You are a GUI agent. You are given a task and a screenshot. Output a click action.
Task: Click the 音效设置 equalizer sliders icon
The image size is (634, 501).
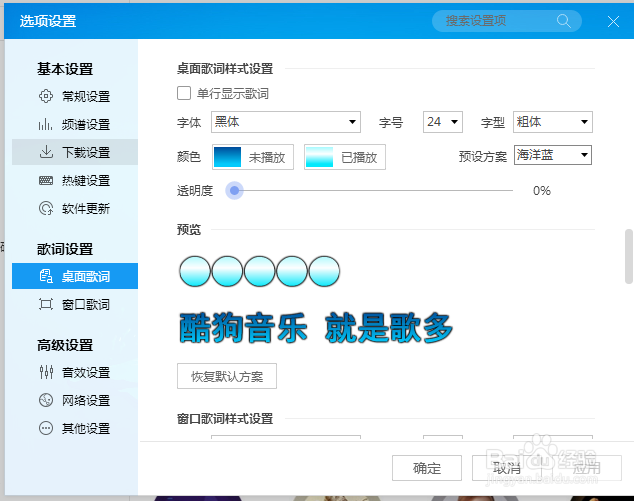click(46, 372)
